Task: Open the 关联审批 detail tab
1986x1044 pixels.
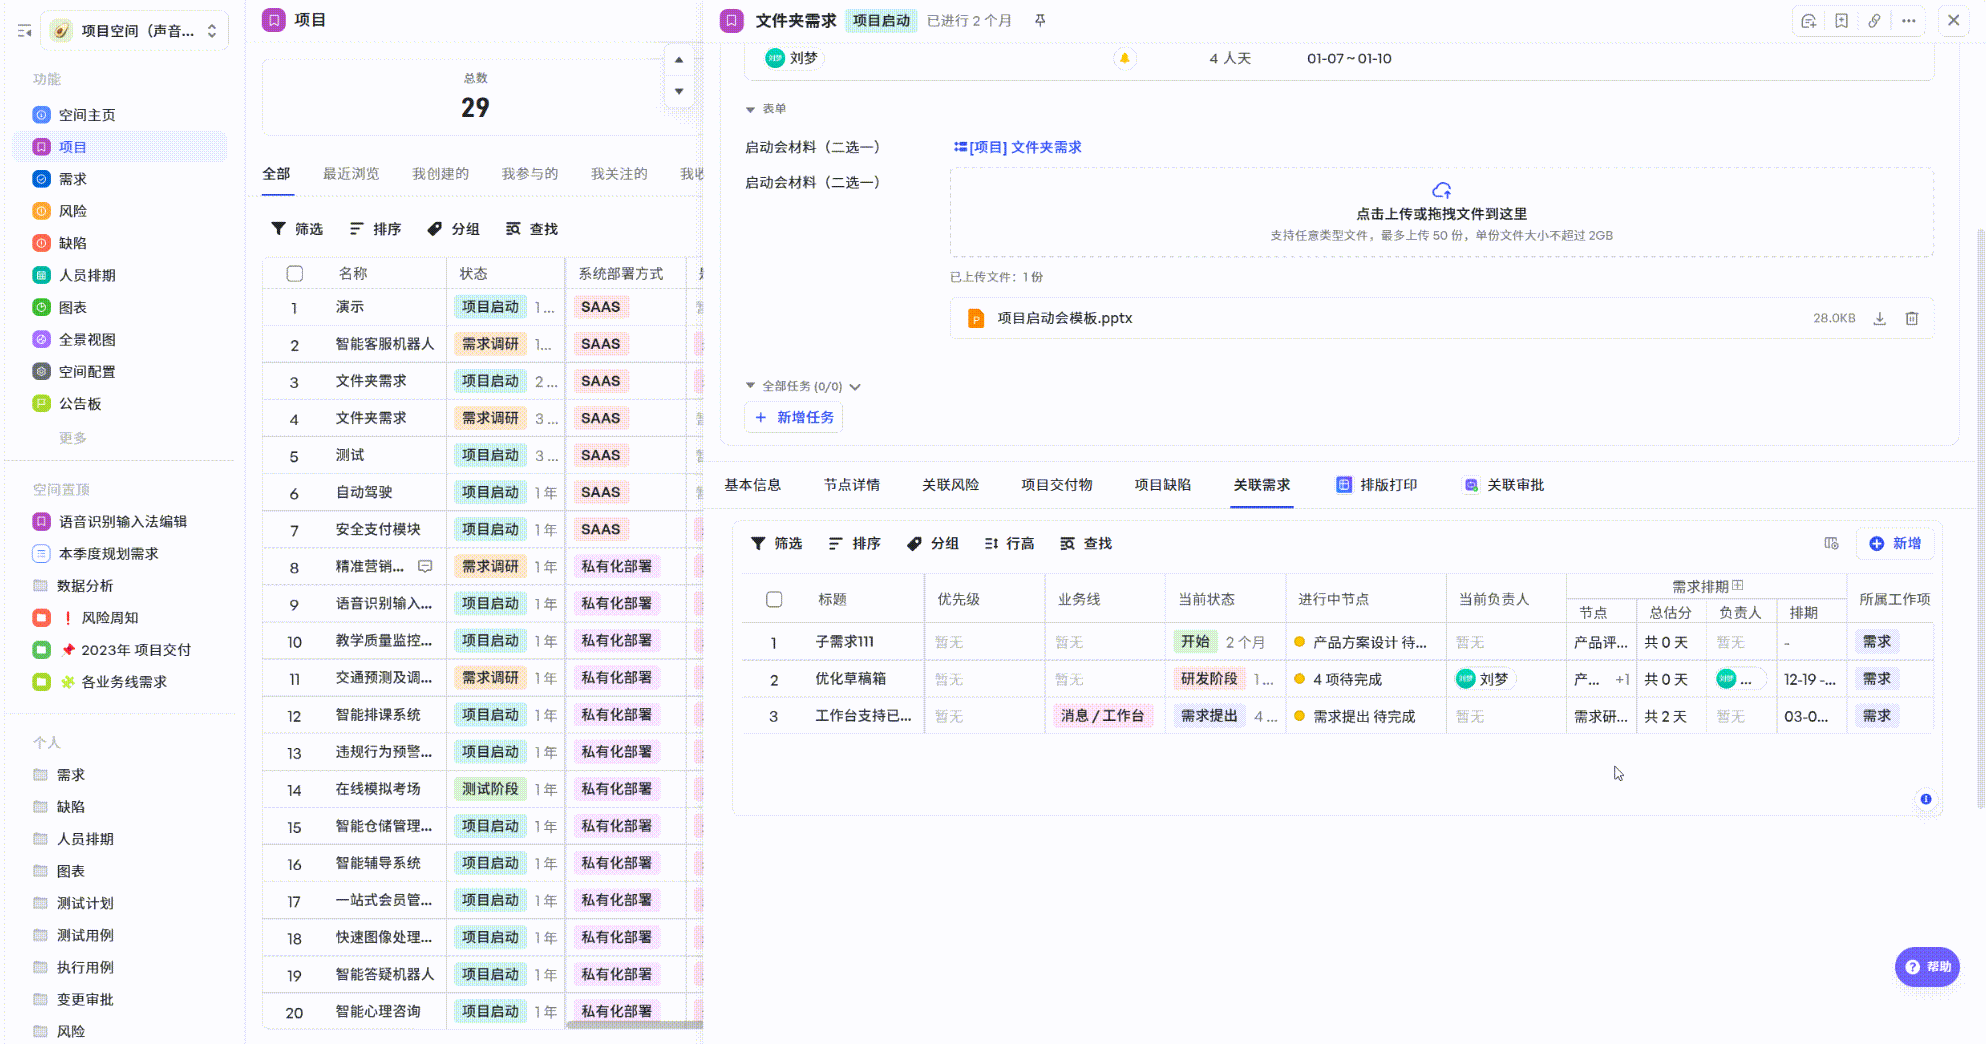Action: pyautogui.click(x=1504, y=485)
